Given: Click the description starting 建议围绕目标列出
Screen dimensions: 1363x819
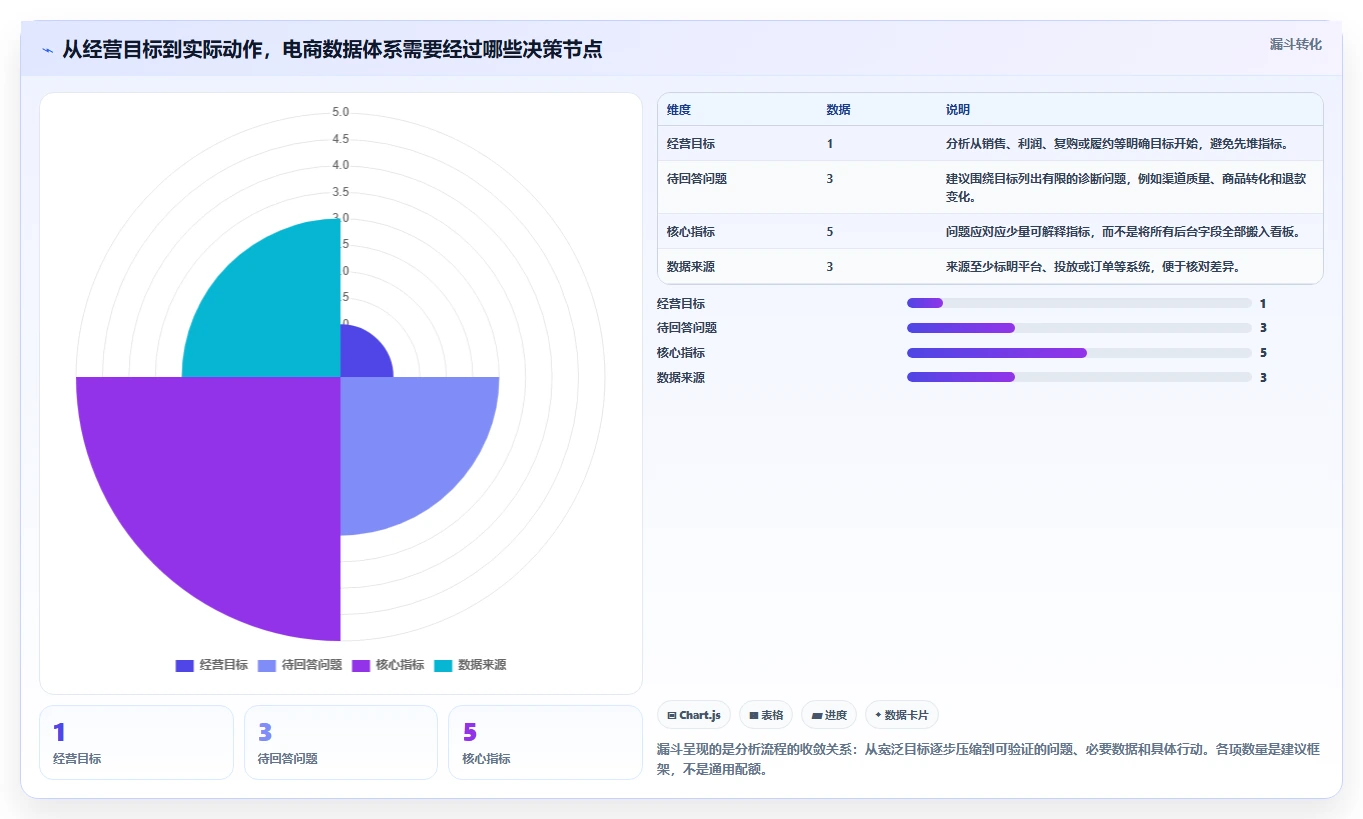Looking at the screenshot, I should tap(1126, 188).
